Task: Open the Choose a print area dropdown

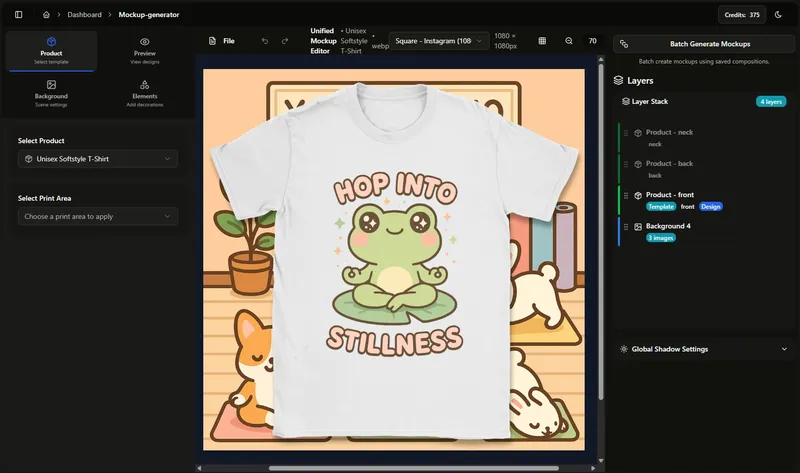Action: [x=98, y=216]
